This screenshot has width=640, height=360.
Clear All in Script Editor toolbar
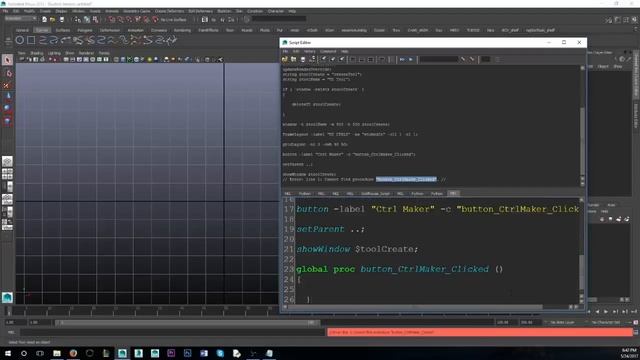pyautogui.click(x=342, y=60)
